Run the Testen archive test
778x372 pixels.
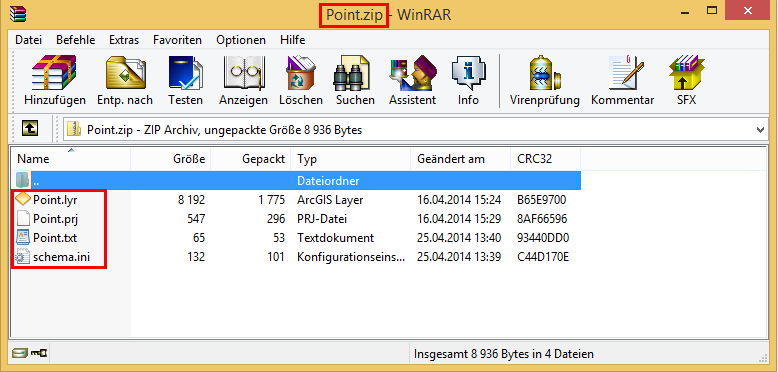(185, 81)
